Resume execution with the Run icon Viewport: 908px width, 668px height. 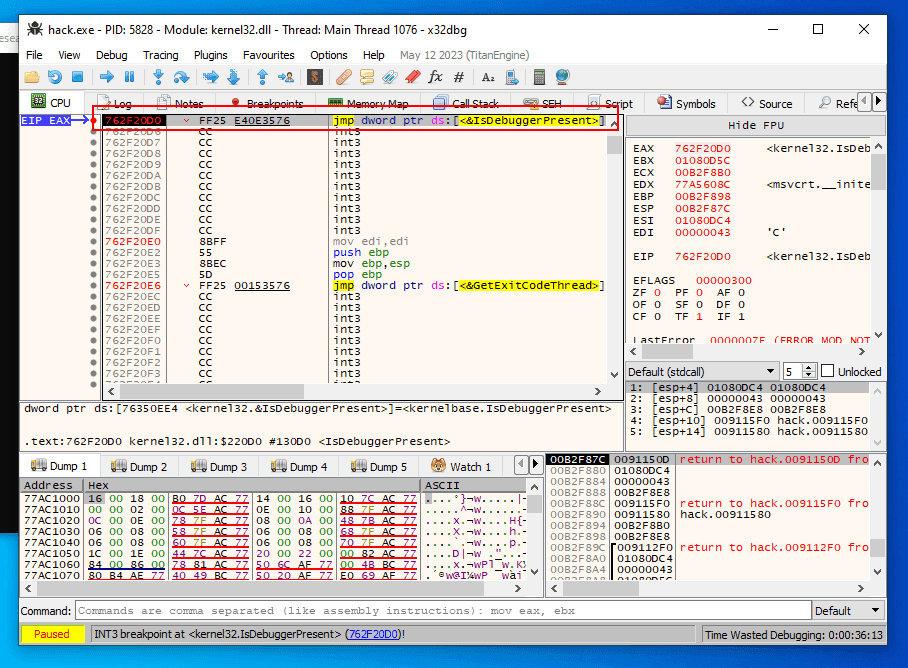104,76
